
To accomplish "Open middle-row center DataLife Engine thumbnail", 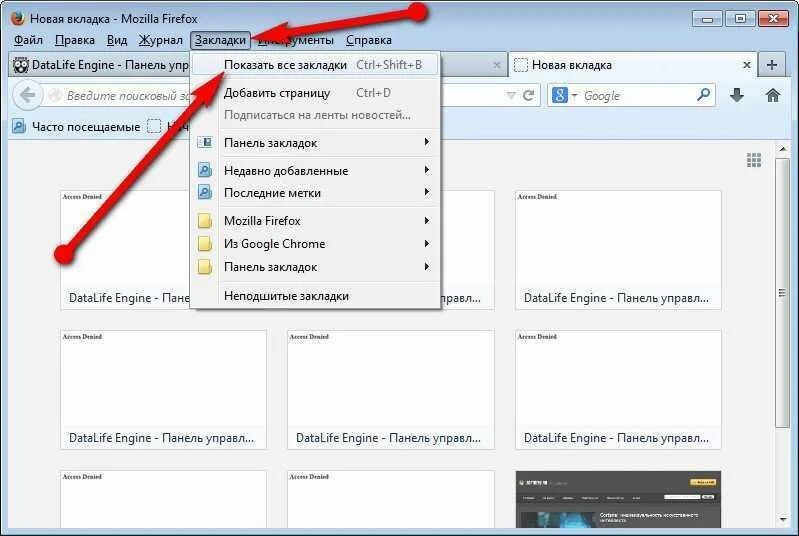I will pyautogui.click(x=390, y=390).
